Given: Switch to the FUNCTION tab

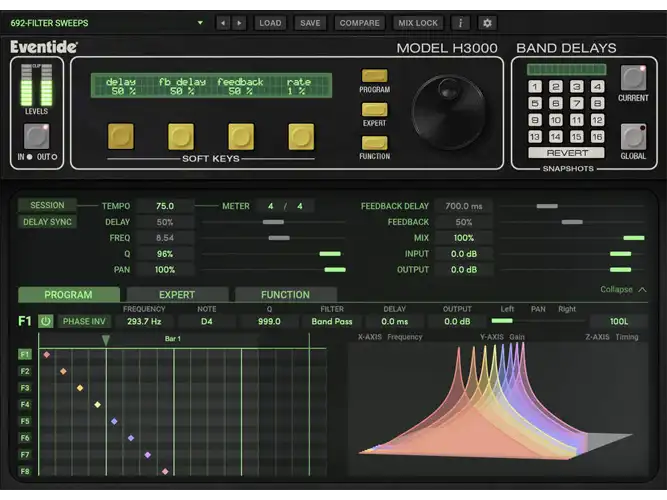Looking at the screenshot, I should [x=285, y=294].
